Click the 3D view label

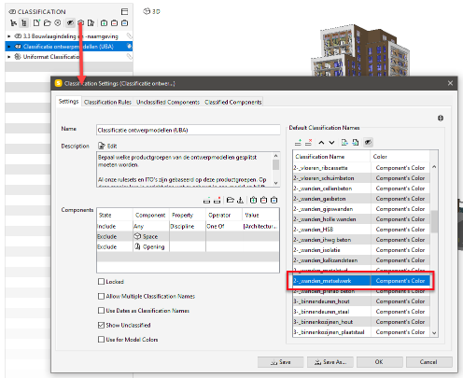coord(152,11)
